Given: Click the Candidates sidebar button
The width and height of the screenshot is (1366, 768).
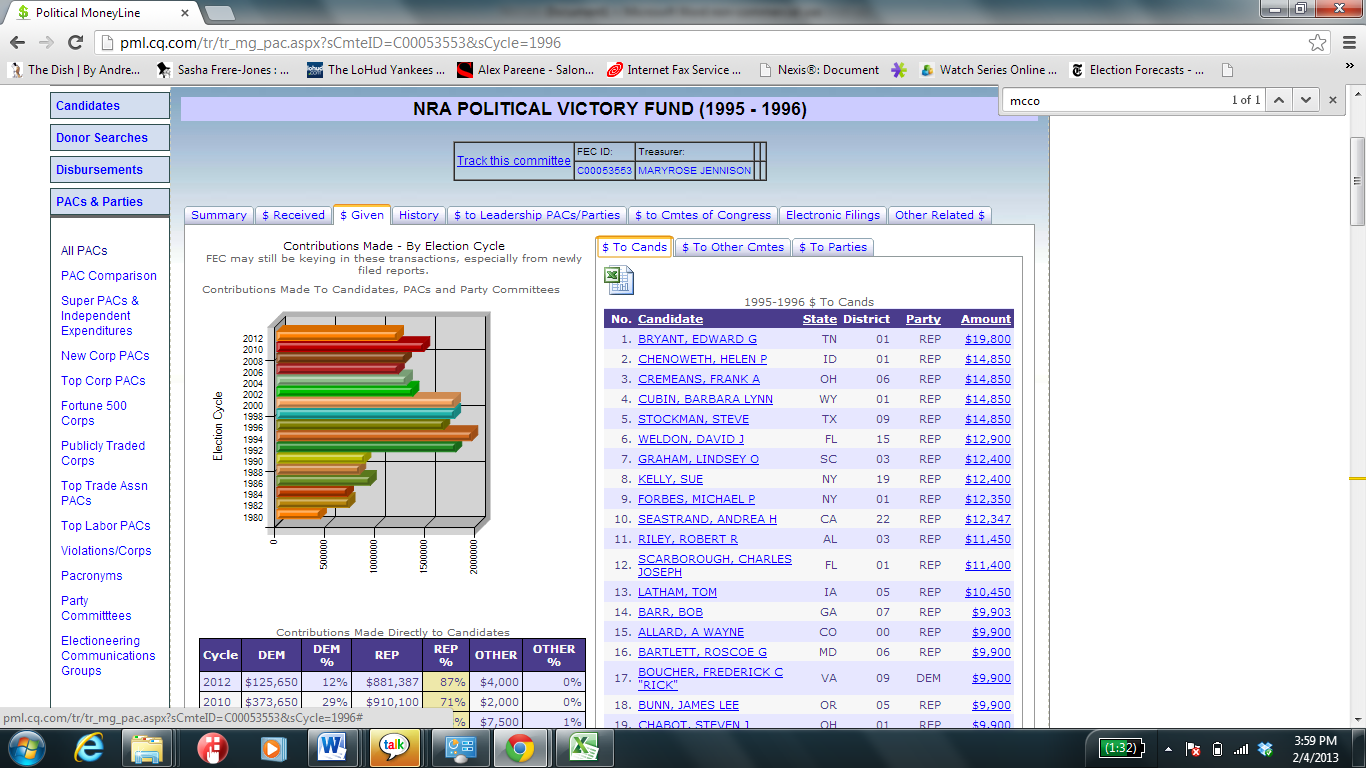Looking at the screenshot, I should coord(110,106).
